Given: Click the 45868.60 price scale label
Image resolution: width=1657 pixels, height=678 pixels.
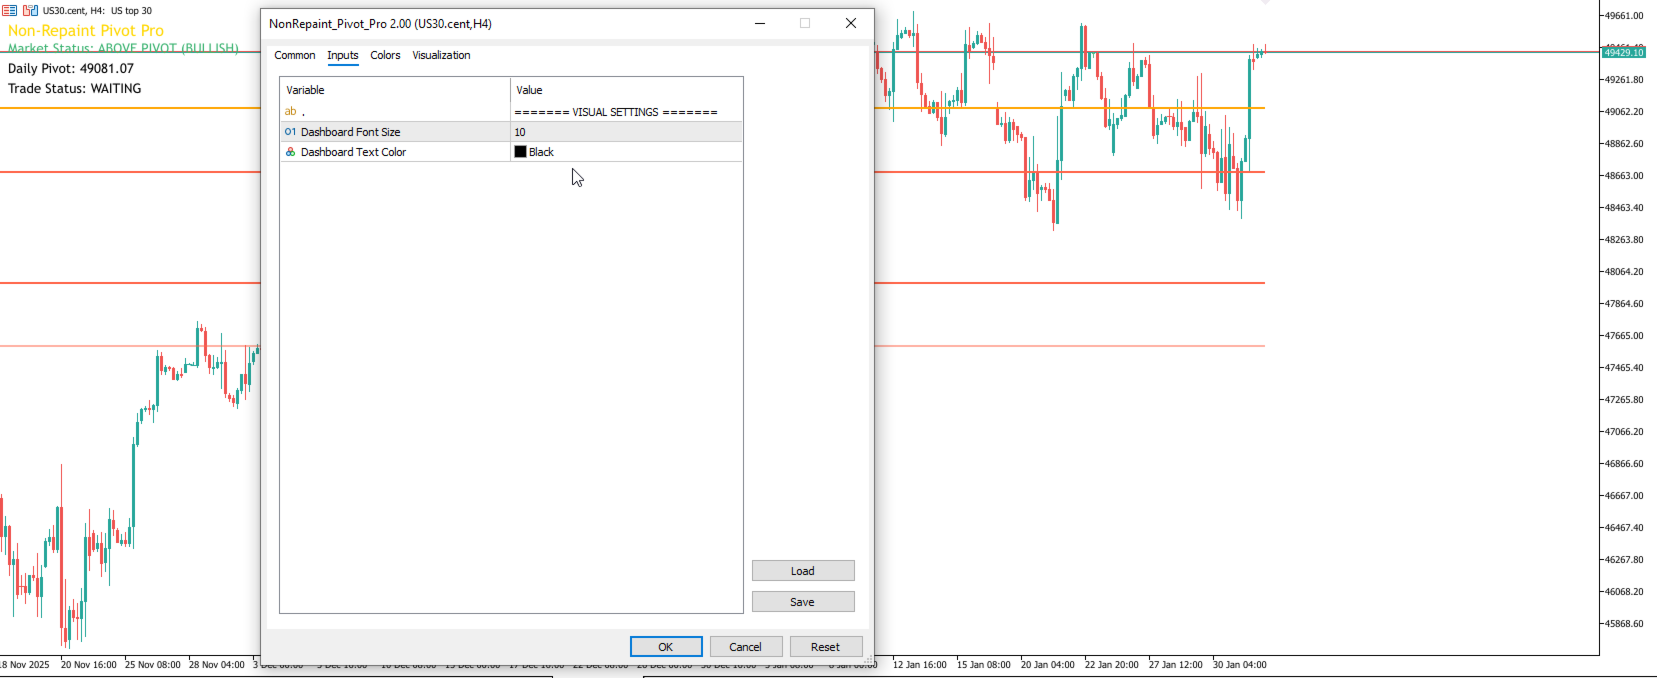Looking at the screenshot, I should tap(1624, 624).
